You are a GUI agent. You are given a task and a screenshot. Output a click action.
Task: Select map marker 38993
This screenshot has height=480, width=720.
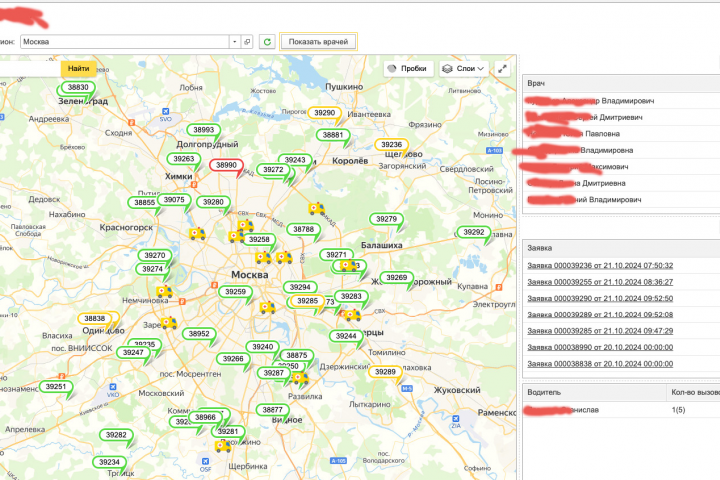pos(203,130)
